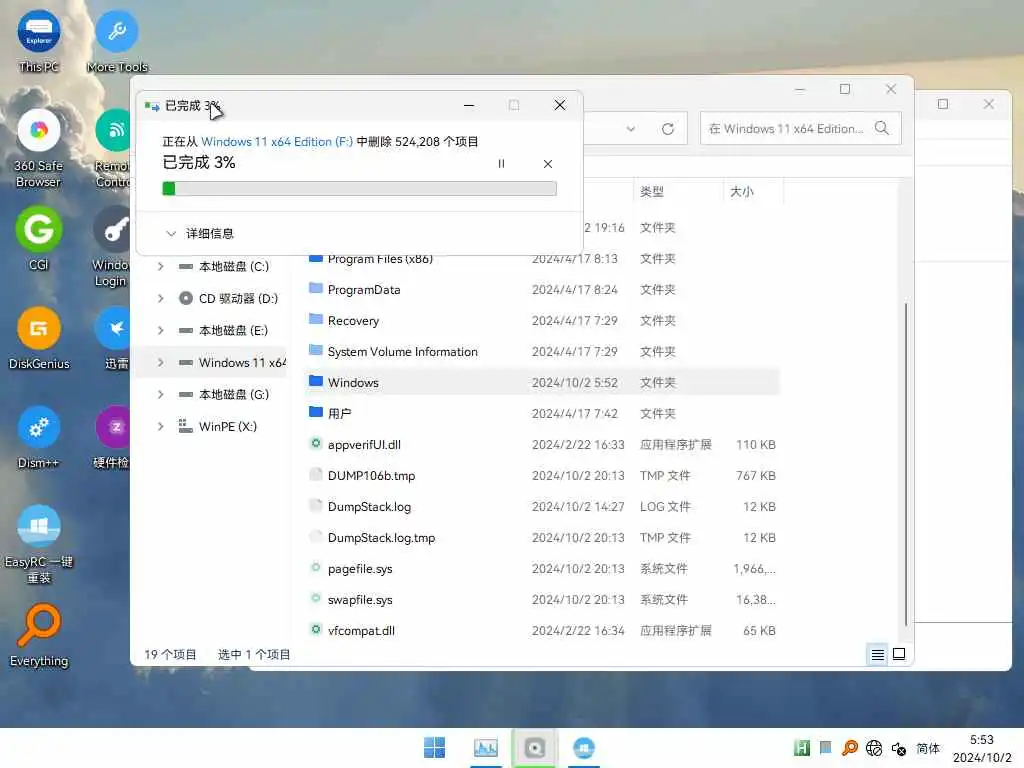Launch the DiskGenius desktop icon

39,338
